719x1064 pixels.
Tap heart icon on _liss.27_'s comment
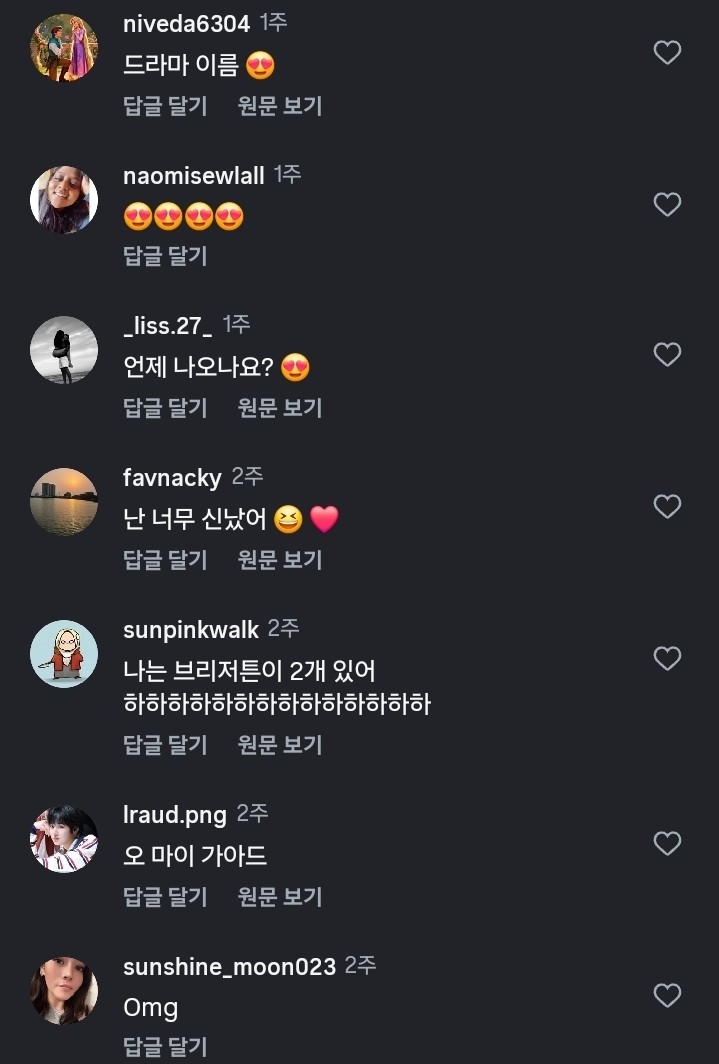click(x=667, y=355)
